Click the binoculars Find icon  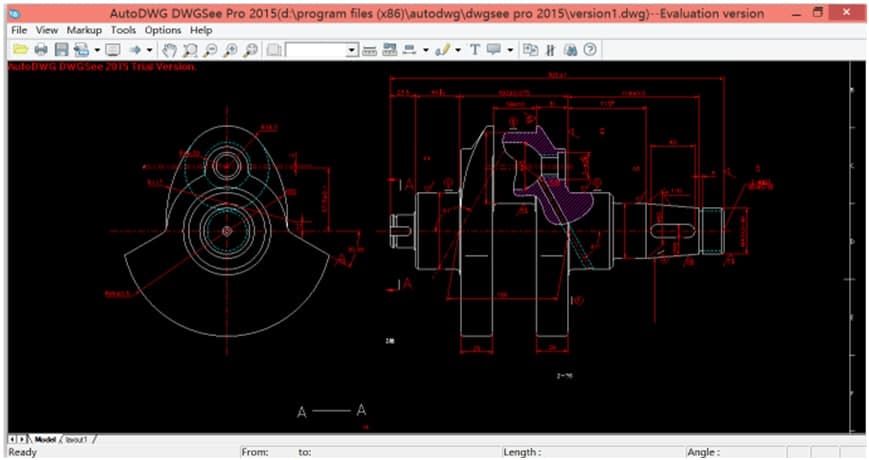[x=570, y=49]
